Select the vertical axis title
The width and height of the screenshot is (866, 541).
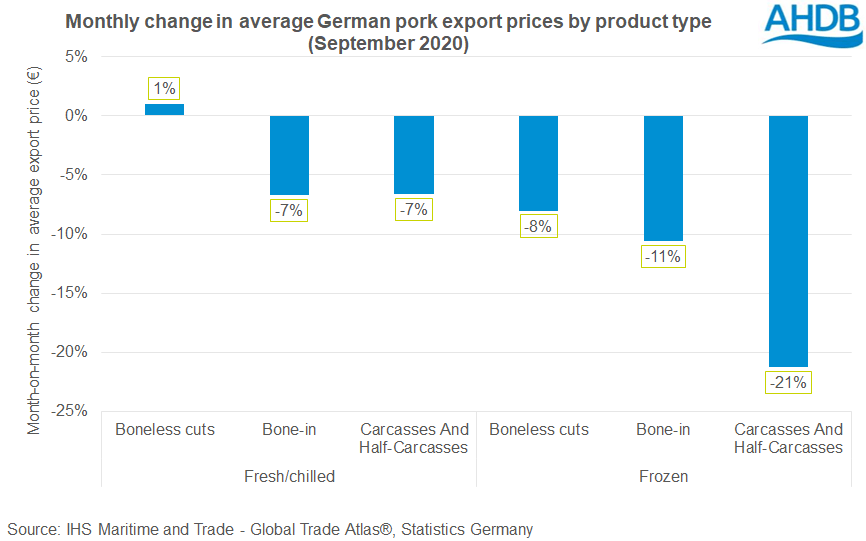[34, 251]
